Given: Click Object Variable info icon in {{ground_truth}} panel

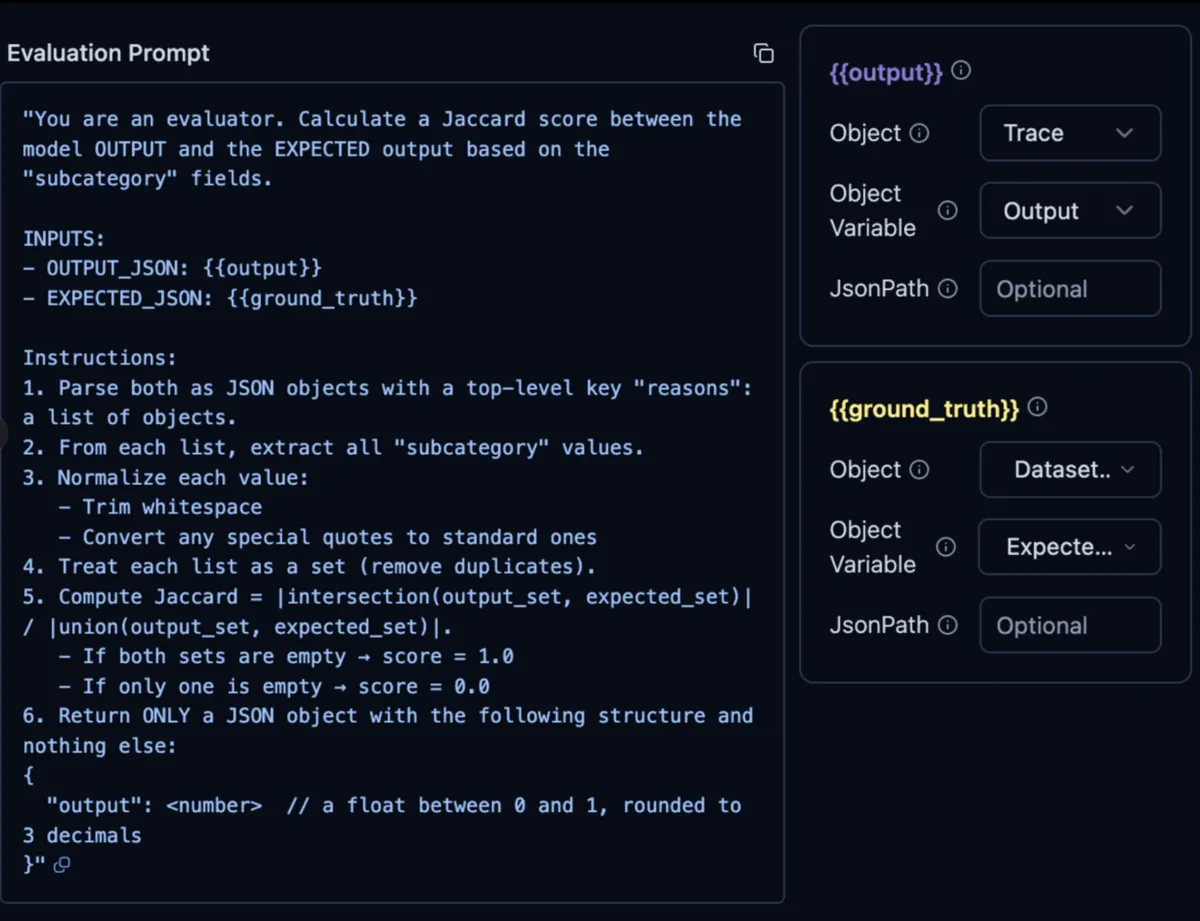Looking at the screenshot, I should point(946,546).
